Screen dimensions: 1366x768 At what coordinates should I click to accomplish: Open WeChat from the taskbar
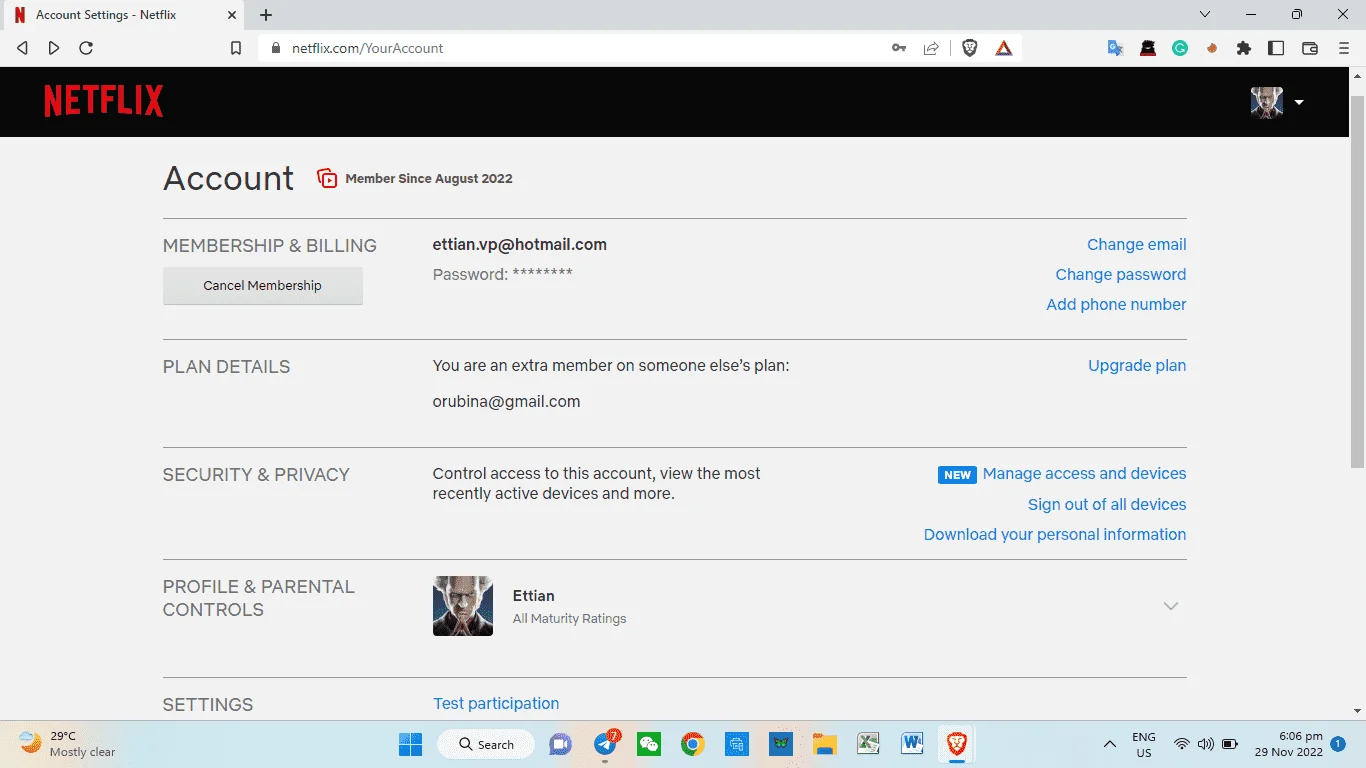pos(649,744)
